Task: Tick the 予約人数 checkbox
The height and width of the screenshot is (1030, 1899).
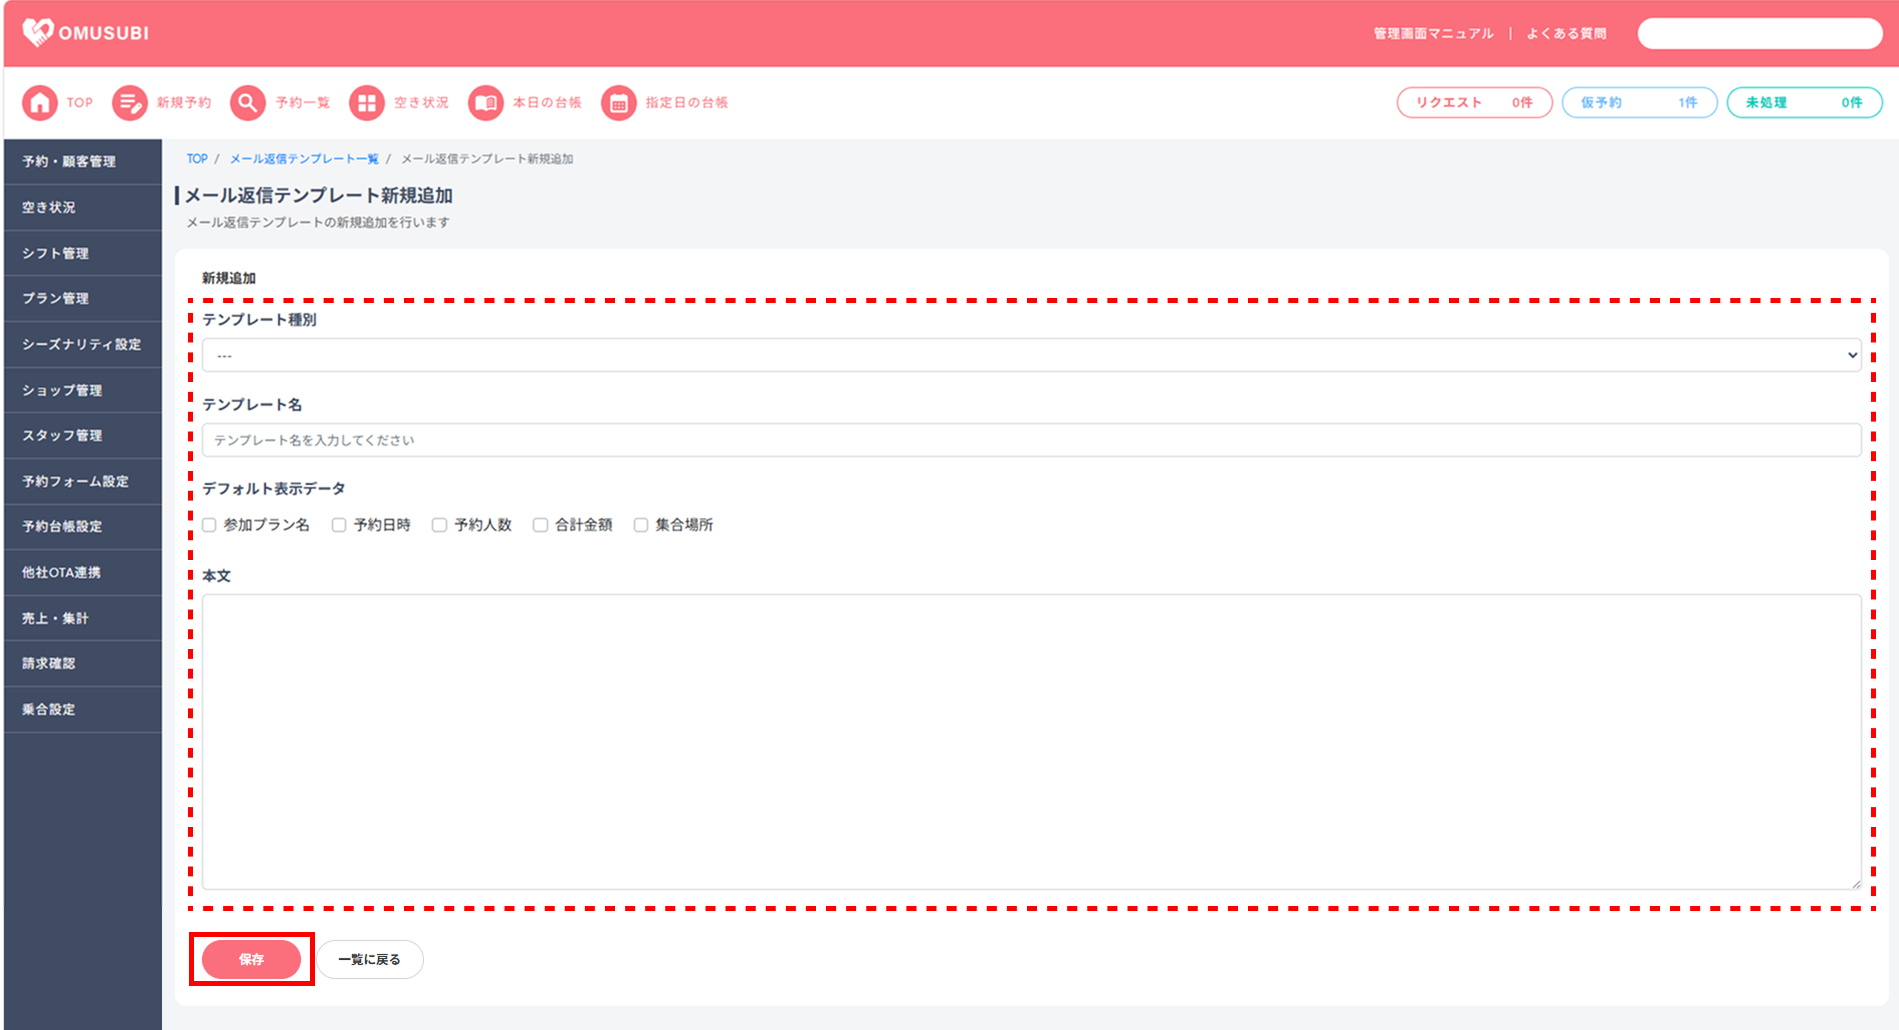Action: point(439,525)
